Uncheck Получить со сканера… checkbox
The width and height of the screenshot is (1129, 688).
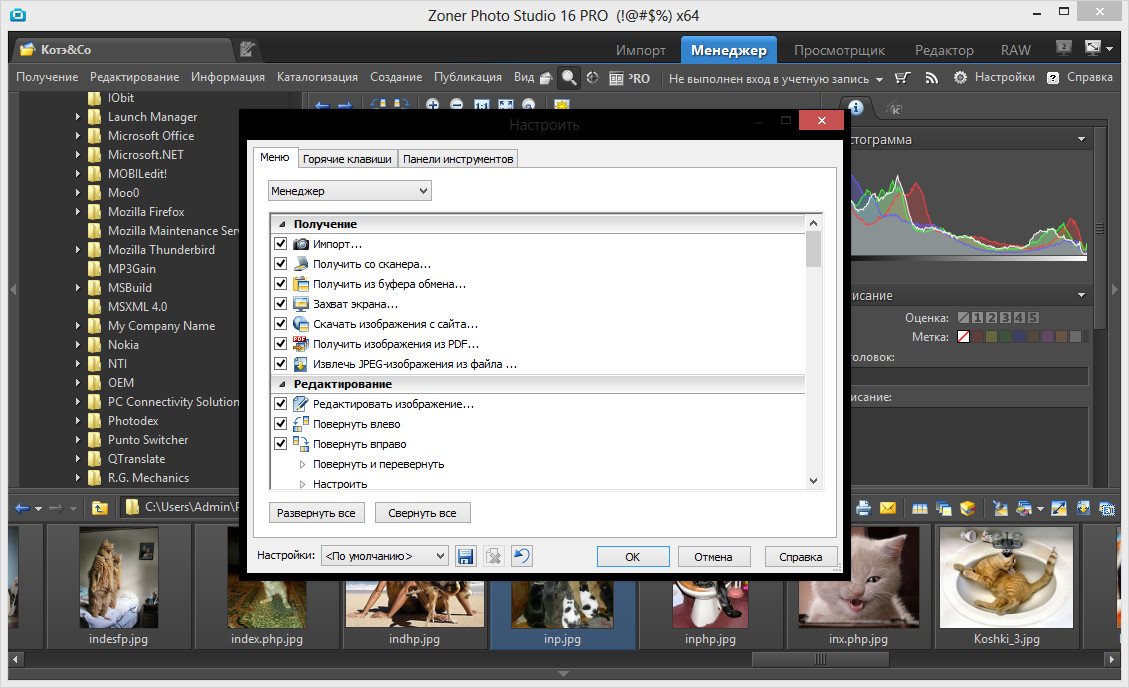281,264
